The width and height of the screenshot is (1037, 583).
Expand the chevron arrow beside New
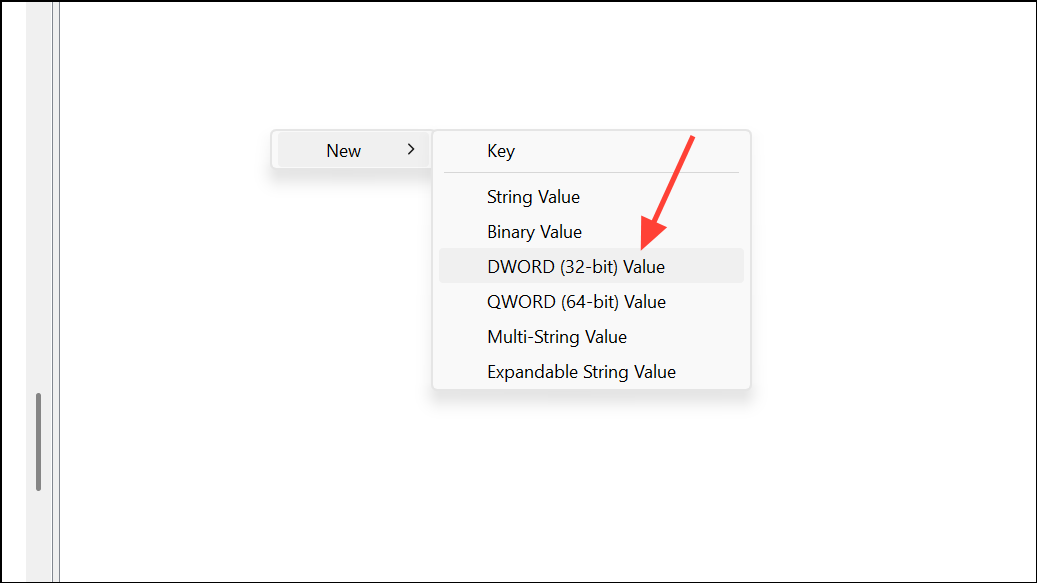pyautogui.click(x=411, y=149)
